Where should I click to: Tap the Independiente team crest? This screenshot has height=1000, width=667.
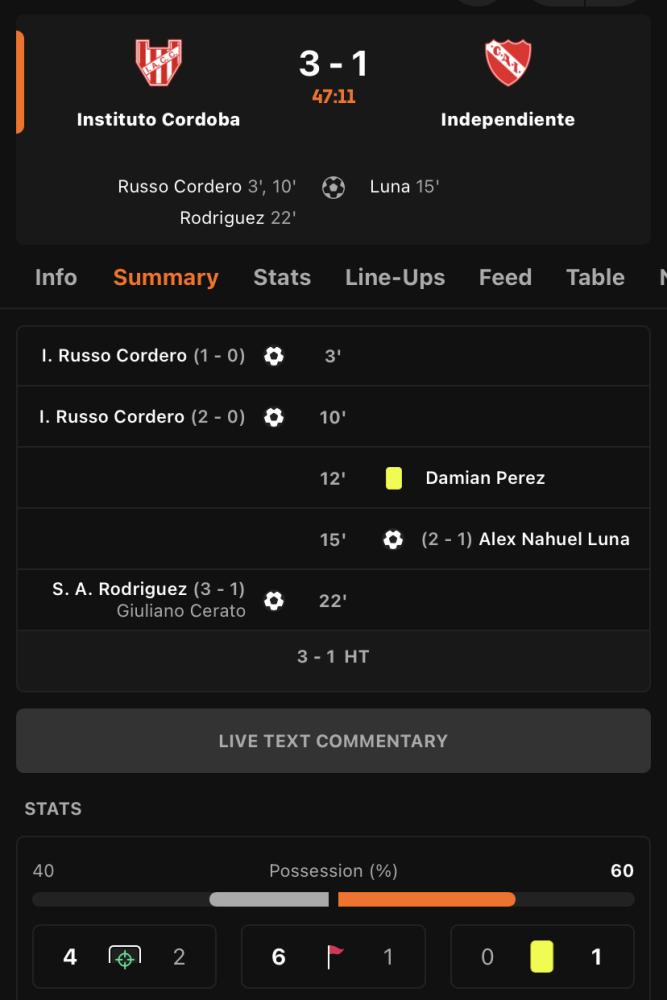click(508, 62)
